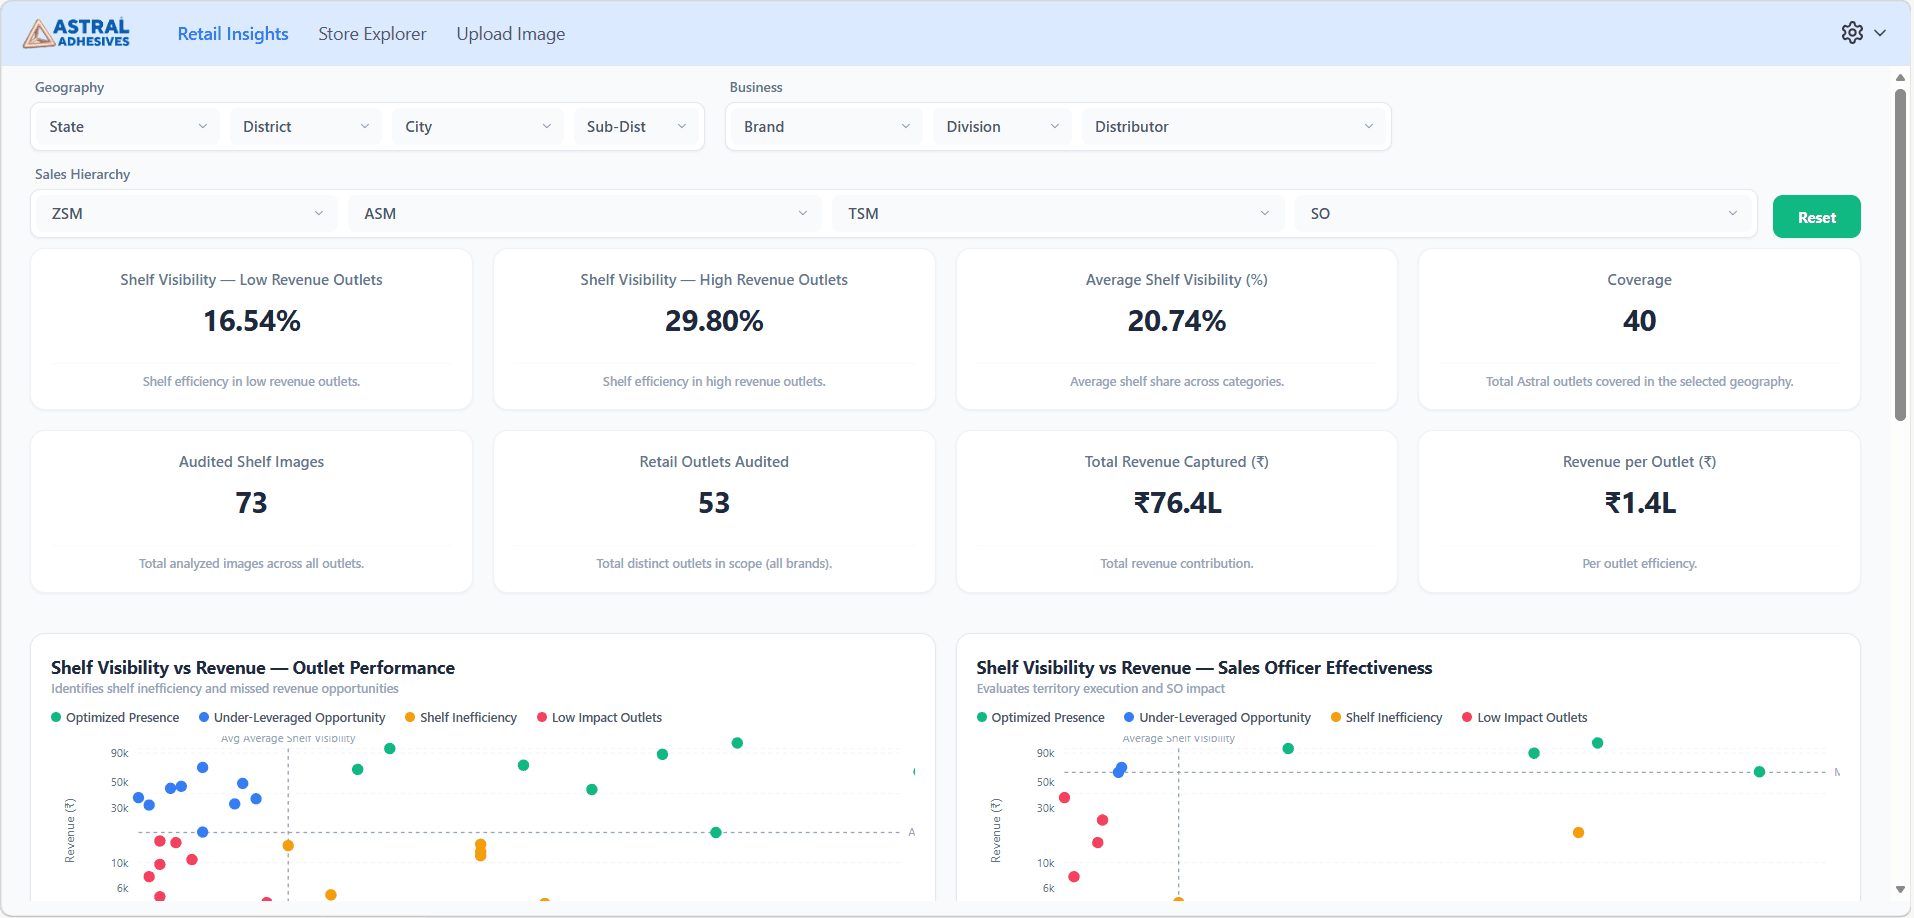The image size is (1914, 918).
Task: Select the Average Shelf Visibility 20.74% value
Action: (x=1177, y=321)
